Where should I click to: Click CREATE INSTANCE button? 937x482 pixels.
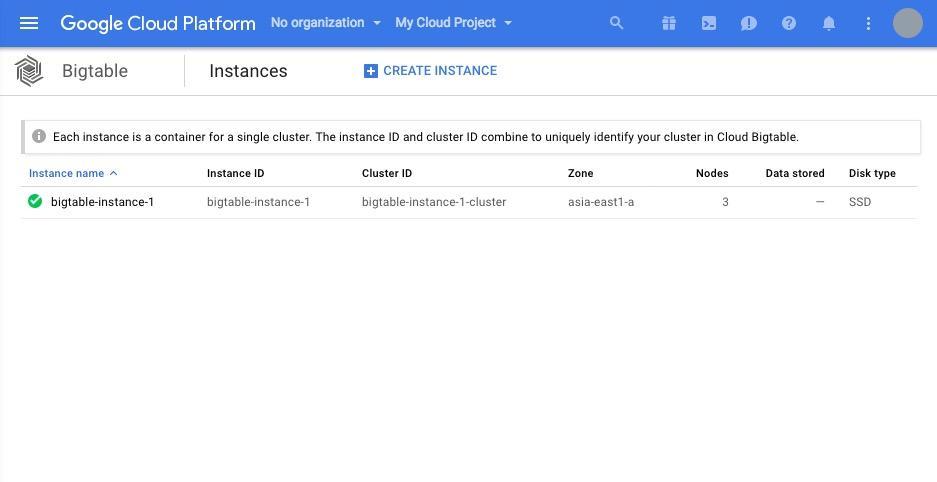click(430, 70)
